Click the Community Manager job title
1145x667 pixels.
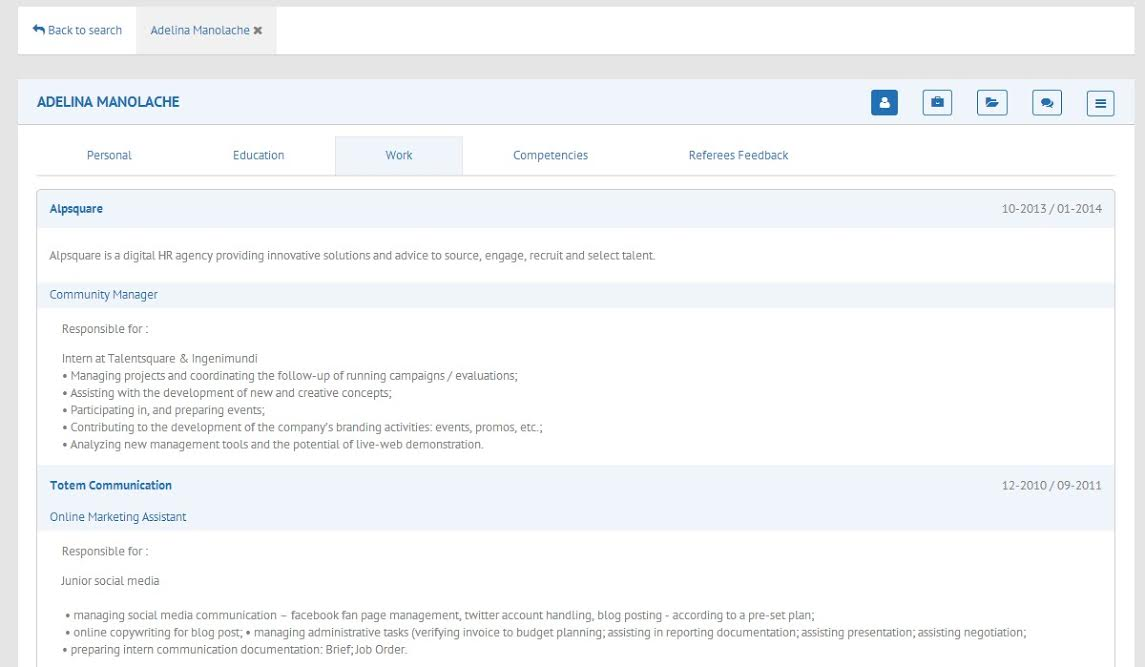click(x=103, y=294)
